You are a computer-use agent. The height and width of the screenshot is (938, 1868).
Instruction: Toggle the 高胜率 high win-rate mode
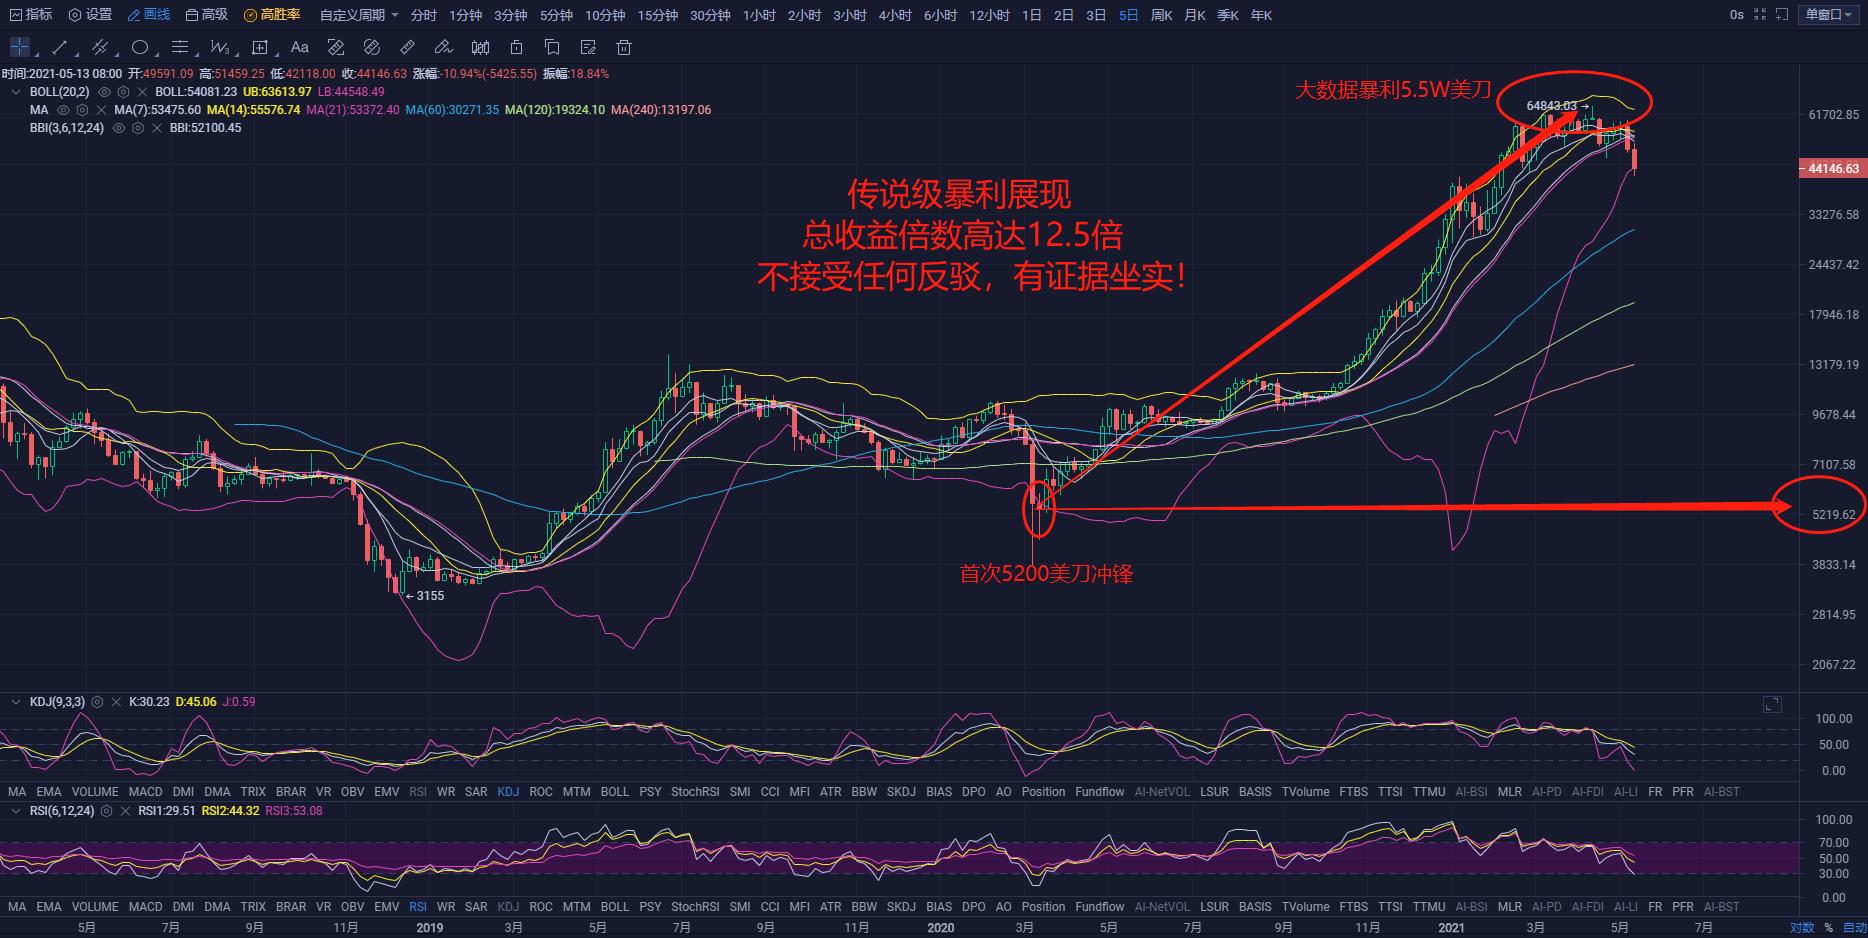[x=272, y=15]
